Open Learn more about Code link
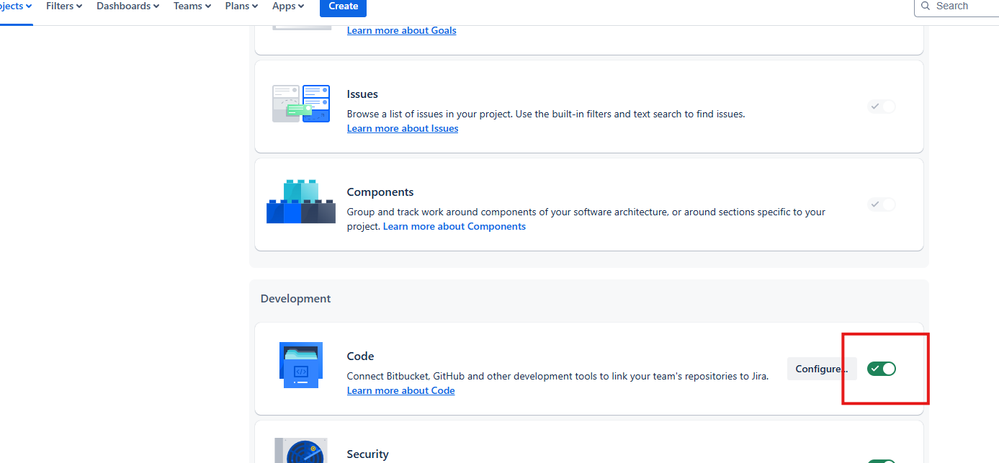This screenshot has width=999, height=463. pos(401,390)
